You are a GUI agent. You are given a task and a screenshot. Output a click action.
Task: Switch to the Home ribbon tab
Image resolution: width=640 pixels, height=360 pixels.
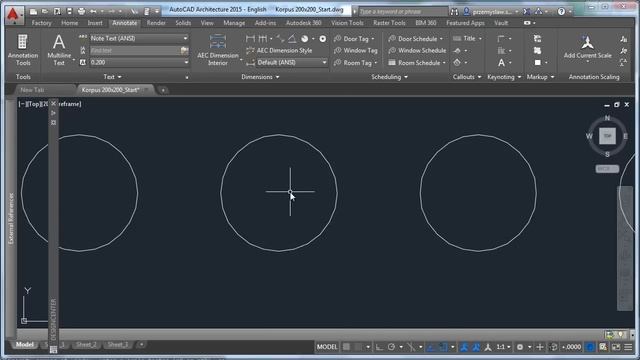tap(69, 23)
